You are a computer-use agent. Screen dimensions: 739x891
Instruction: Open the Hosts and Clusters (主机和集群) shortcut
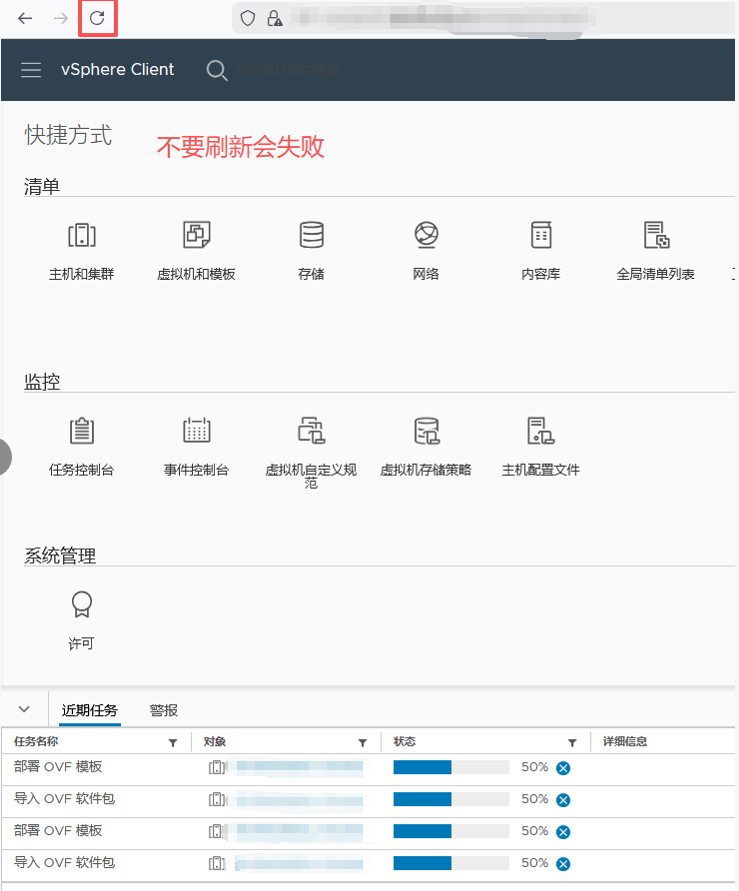[x=81, y=236]
